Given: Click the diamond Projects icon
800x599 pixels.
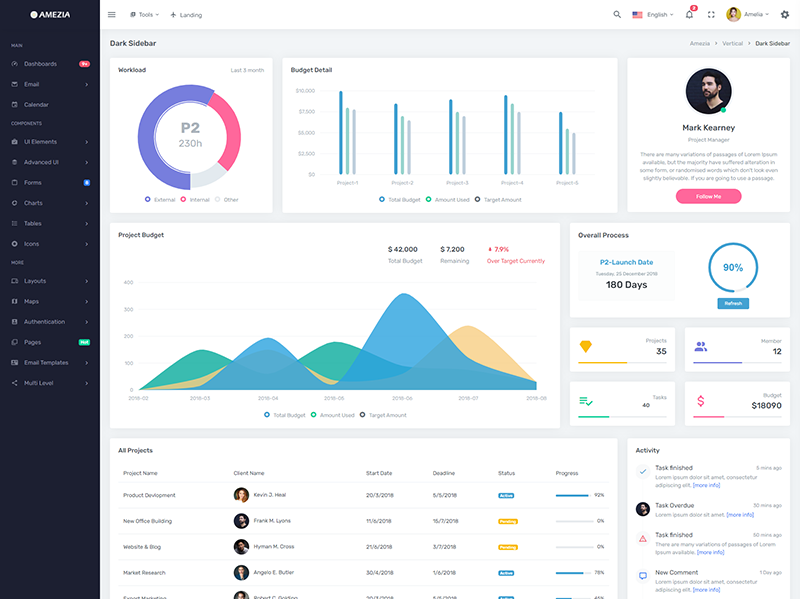Looking at the screenshot, I should tap(586, 346).
